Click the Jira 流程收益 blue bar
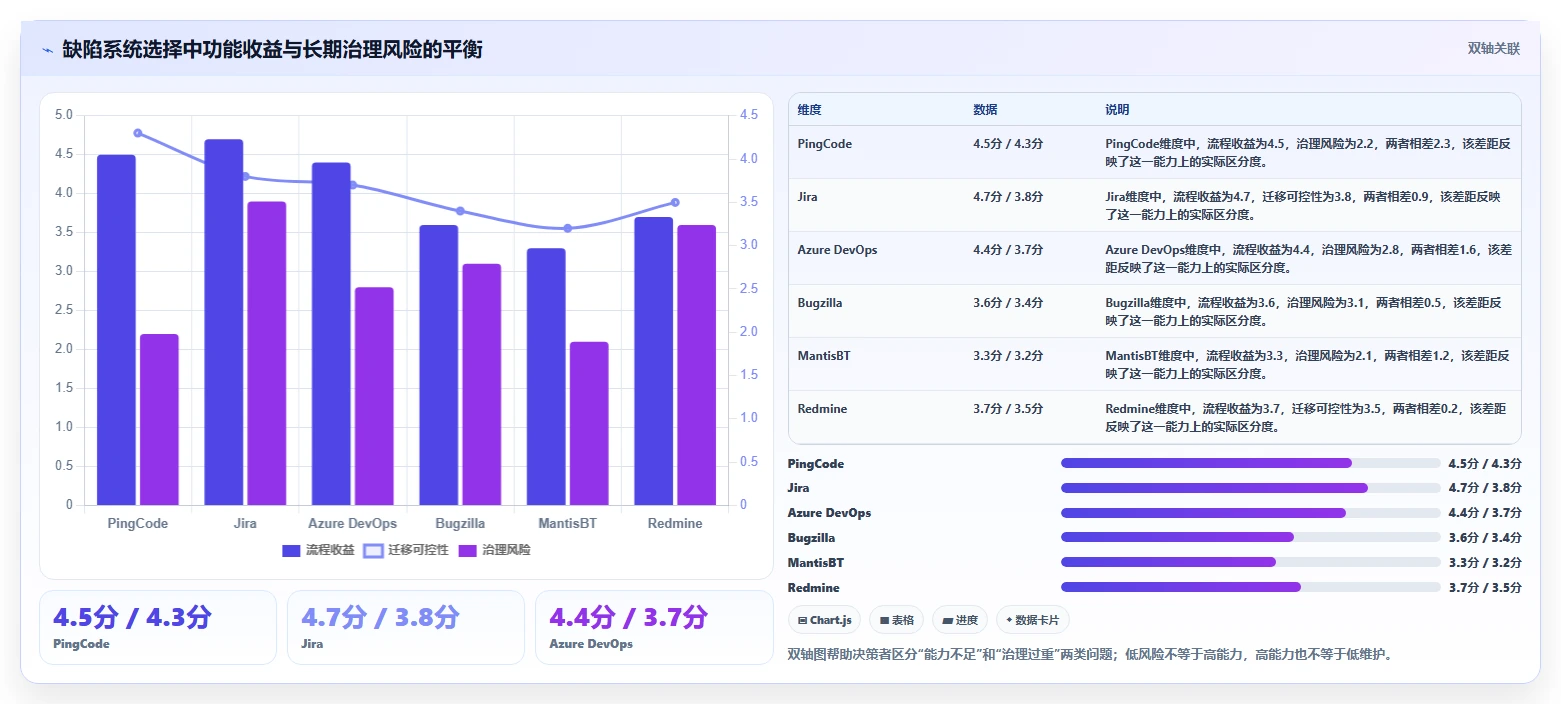The height and width of the screenshot is (704, 1561). 224,322
